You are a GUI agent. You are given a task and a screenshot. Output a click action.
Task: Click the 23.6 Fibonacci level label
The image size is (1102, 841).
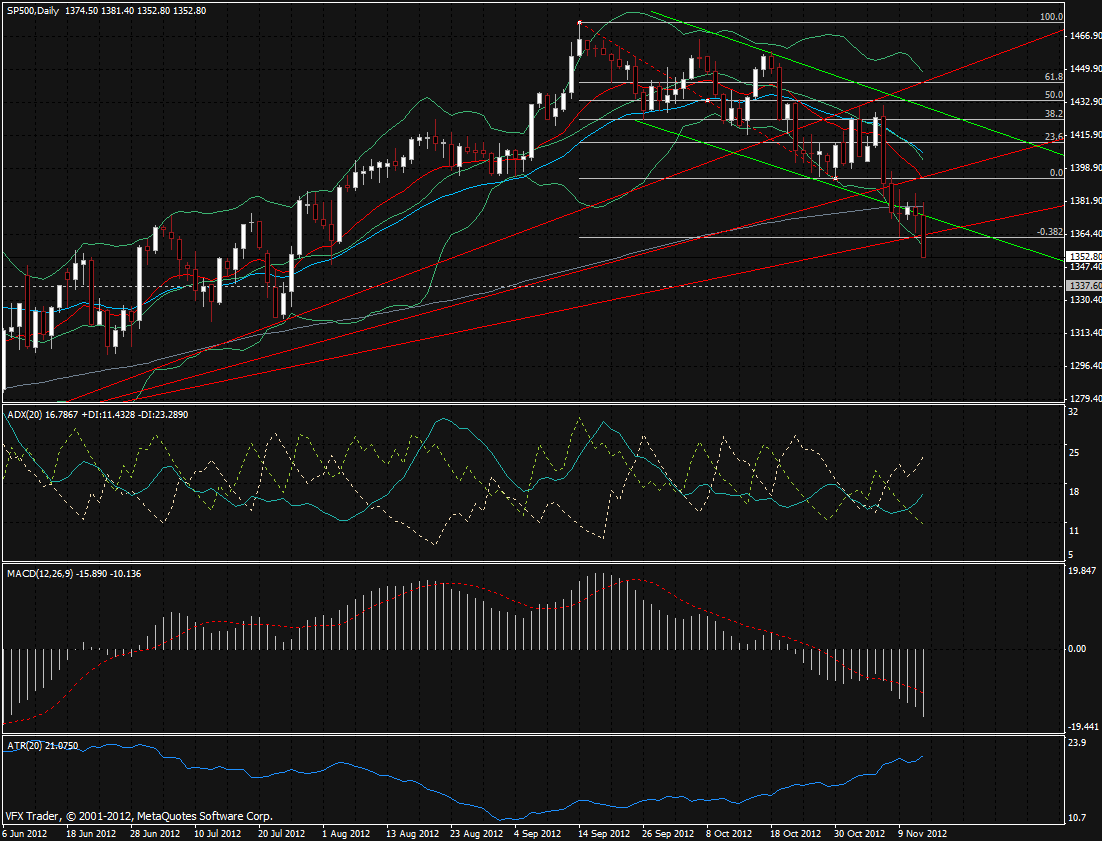click(x=1052, y=137)
